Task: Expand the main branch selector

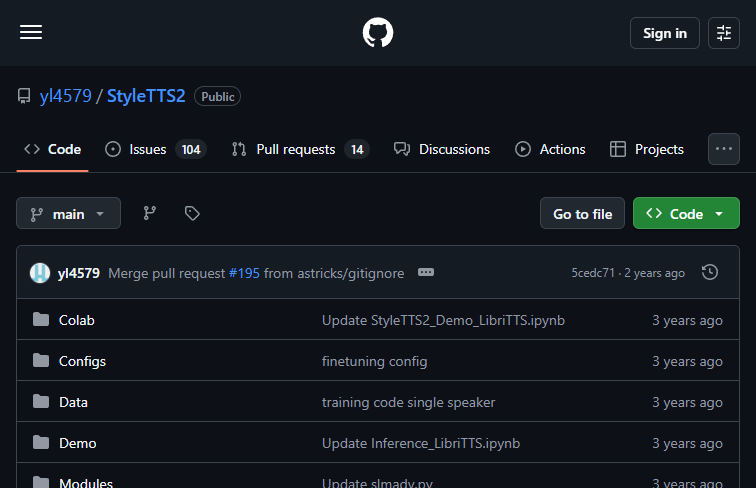Action: 68,213
